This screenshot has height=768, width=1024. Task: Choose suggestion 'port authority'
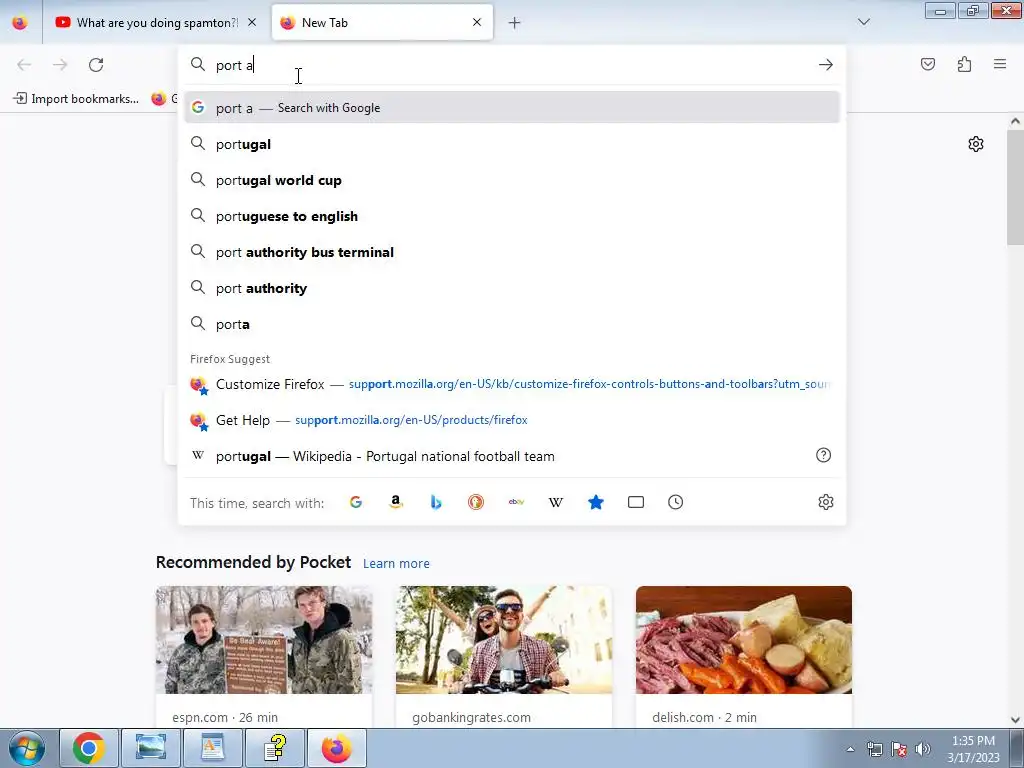point(512,288)
